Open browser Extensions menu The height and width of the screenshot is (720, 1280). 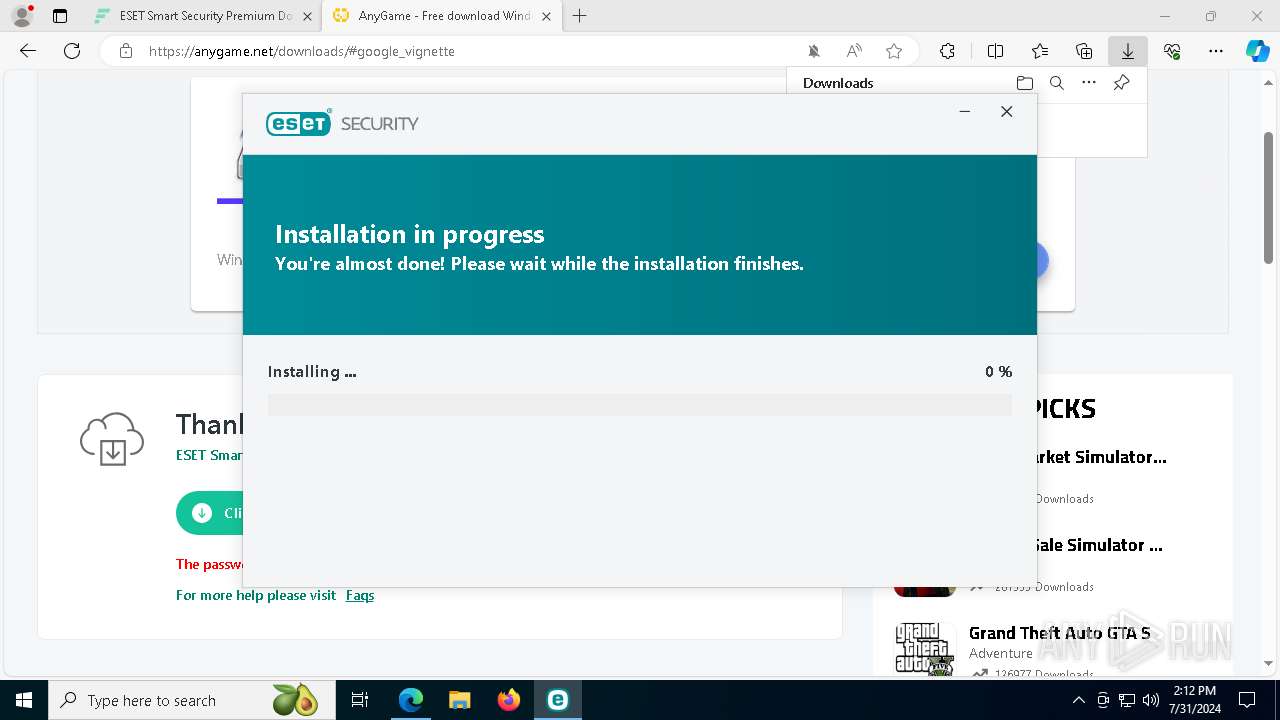[x=947, y=51]
